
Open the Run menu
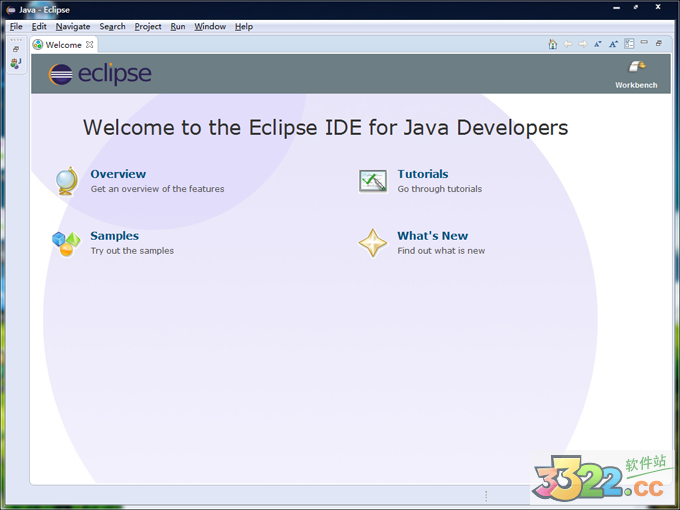pyautogui.click(x=178, y=26)
